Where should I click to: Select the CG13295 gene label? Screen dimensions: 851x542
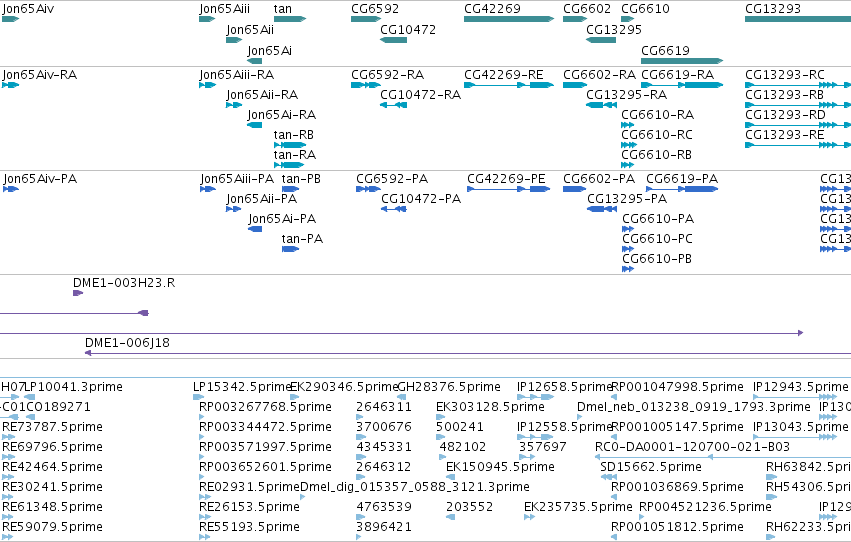point(614,29)
